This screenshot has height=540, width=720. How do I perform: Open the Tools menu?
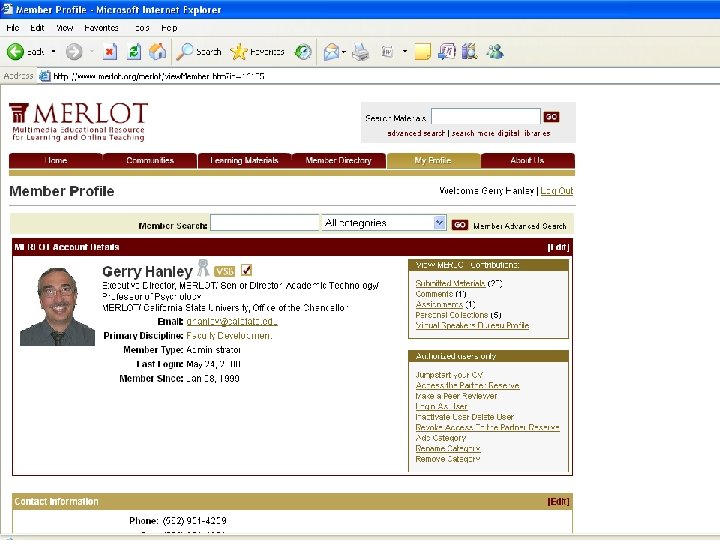(142, 28)
